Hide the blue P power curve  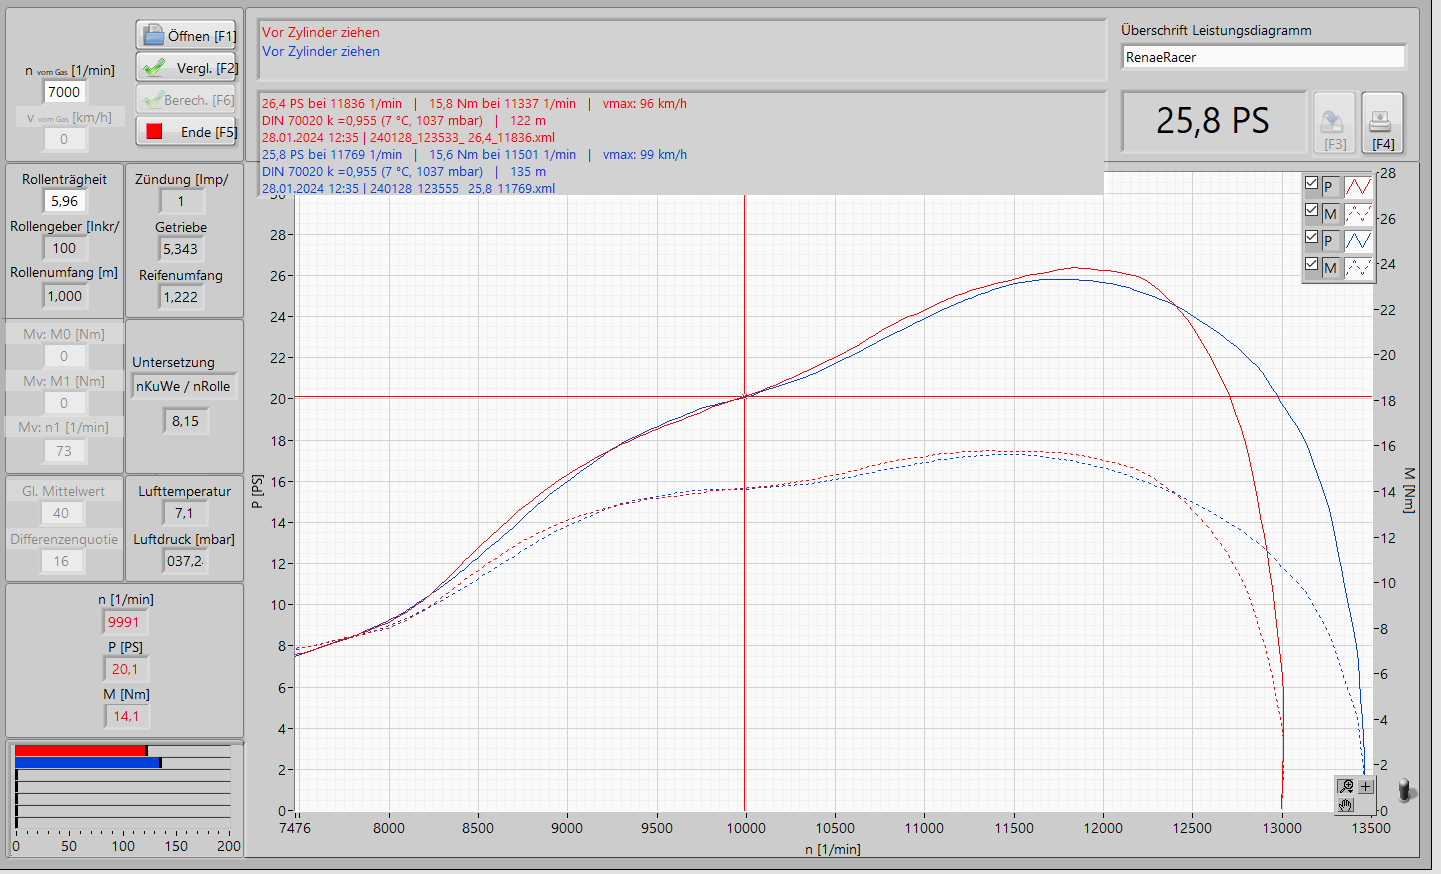pyautogui.click(x=1311, y=238)
